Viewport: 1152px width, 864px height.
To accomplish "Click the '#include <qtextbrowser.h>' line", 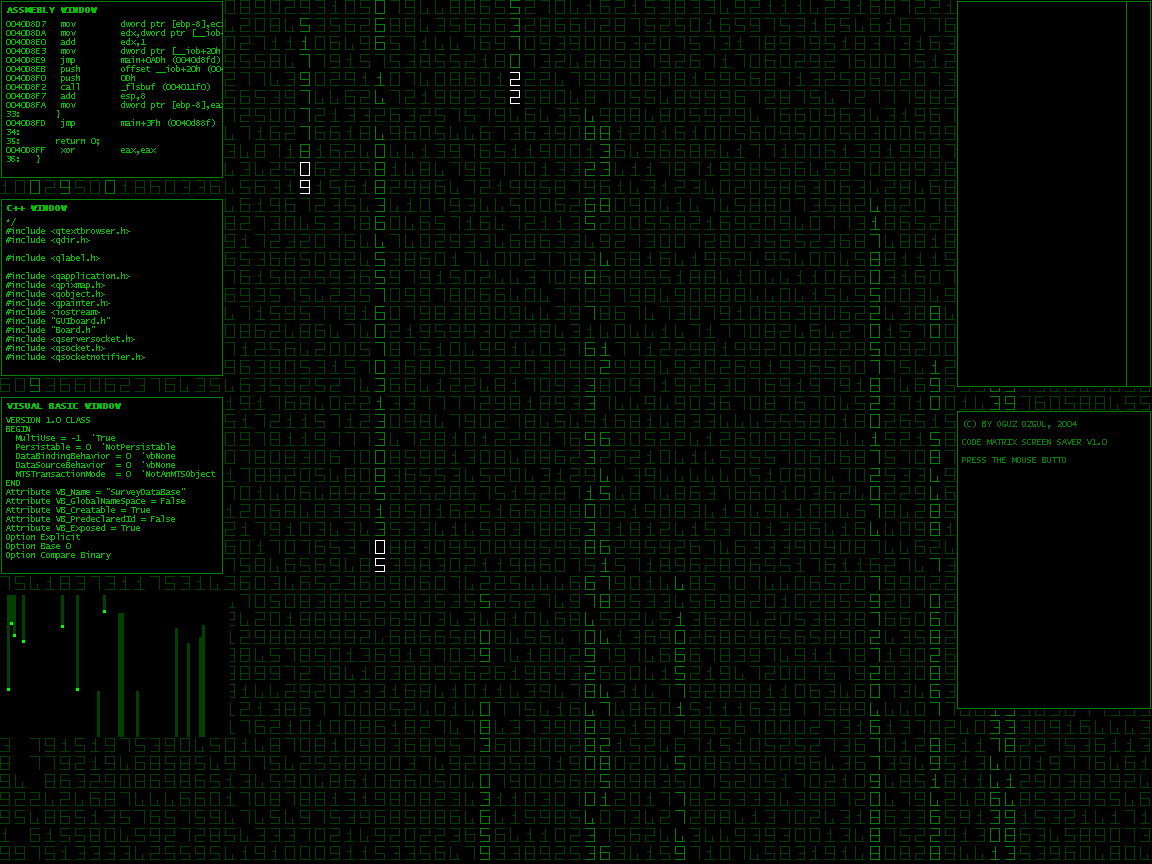I will click(x=67, y=231).
